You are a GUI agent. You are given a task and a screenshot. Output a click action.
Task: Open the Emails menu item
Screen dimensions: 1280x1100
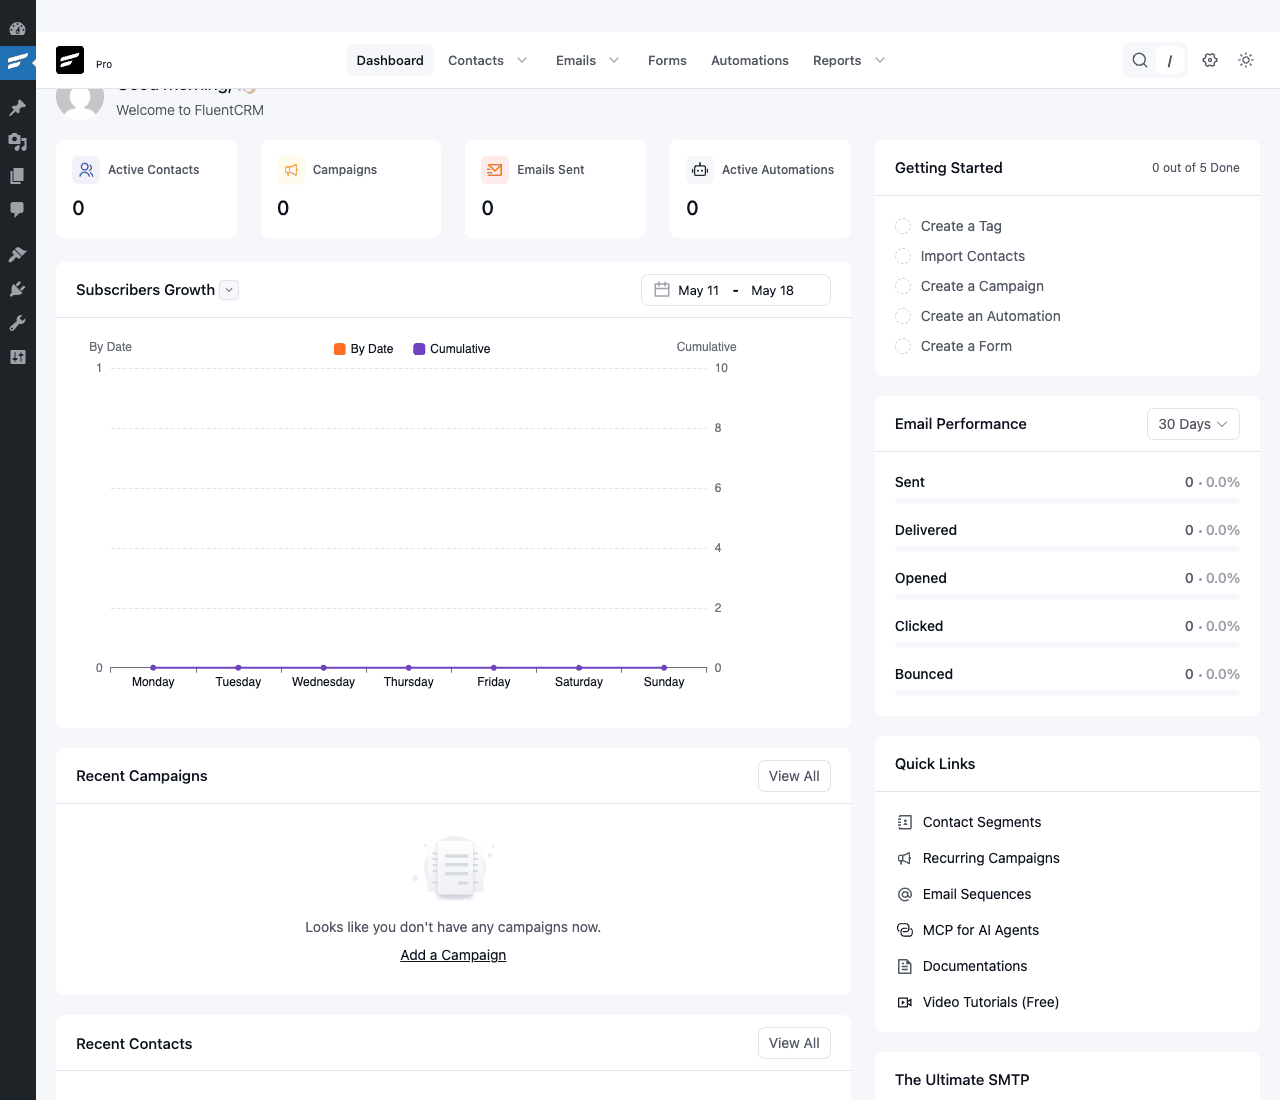[x=576, y=60]
